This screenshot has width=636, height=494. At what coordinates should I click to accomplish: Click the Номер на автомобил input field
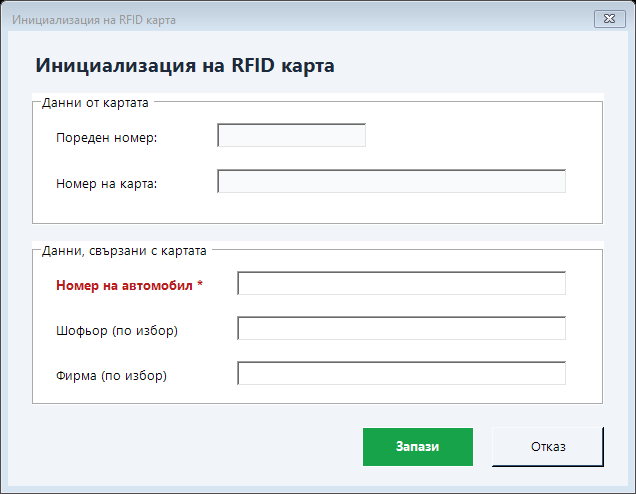point(402,283)
